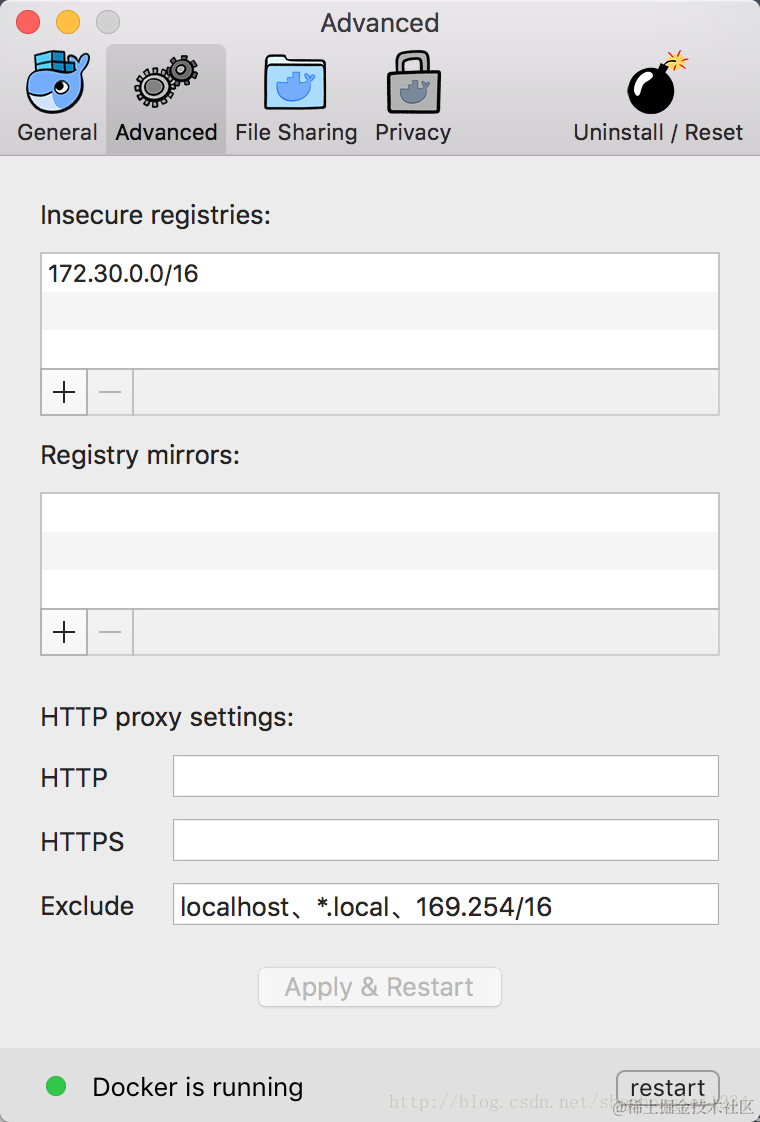
Task: Click empty row in Registry mirrors list
Action: coord(380,513)
